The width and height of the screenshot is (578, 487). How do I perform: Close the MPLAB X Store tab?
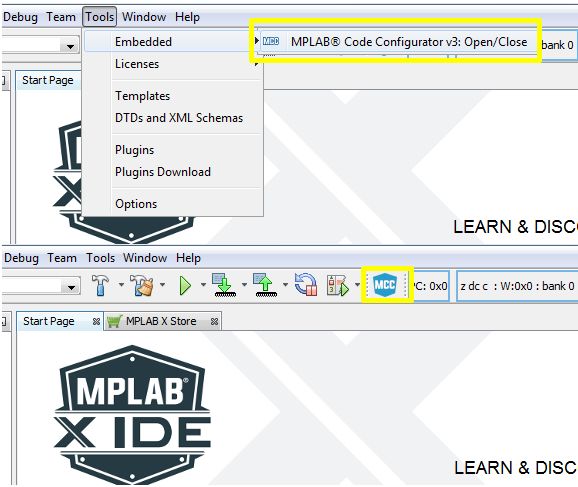(214, 321)
